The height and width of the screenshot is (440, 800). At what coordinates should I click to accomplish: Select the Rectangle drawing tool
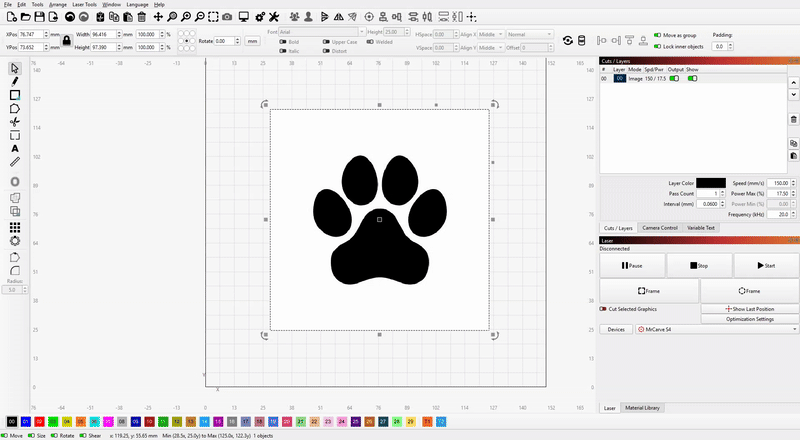pos(15,95)
